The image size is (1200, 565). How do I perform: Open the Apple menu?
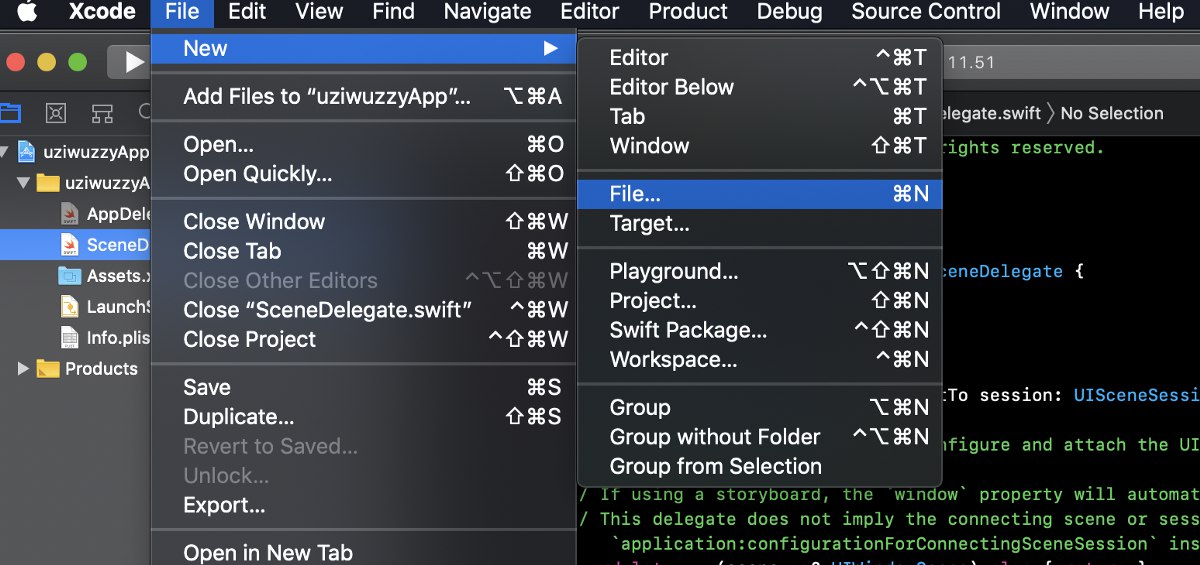coord(27,12)
